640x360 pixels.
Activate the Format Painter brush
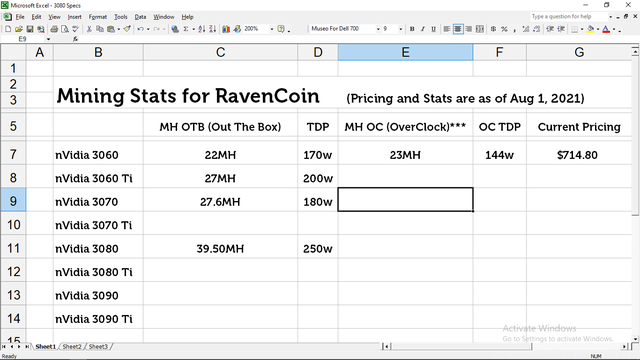click(127, 29)
